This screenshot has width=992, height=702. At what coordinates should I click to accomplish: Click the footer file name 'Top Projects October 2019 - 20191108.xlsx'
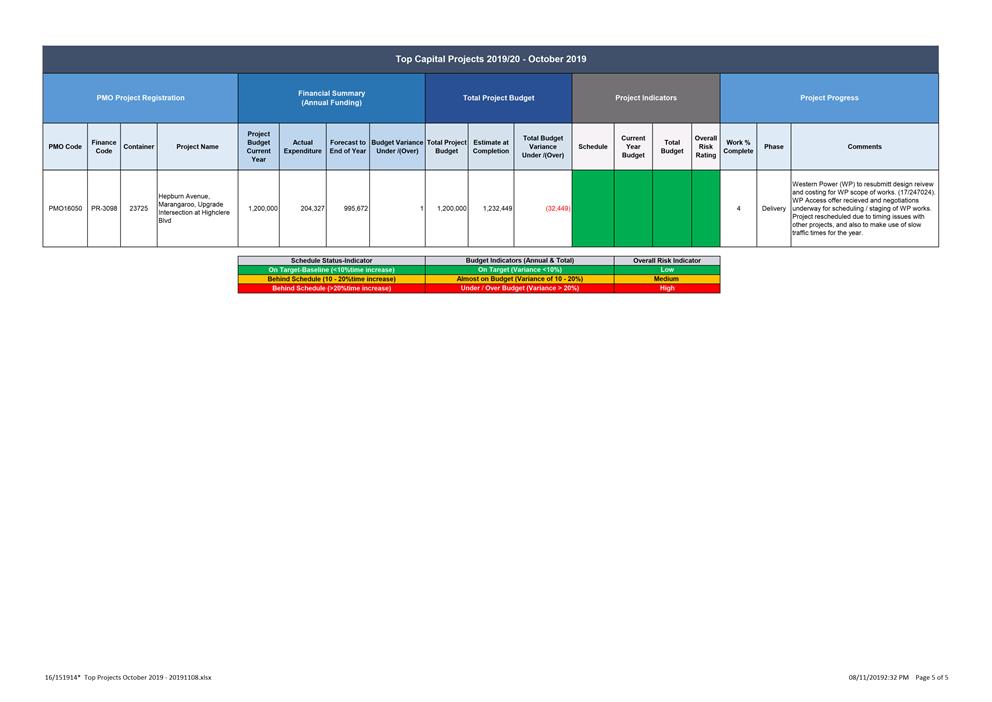click(148, 677)
